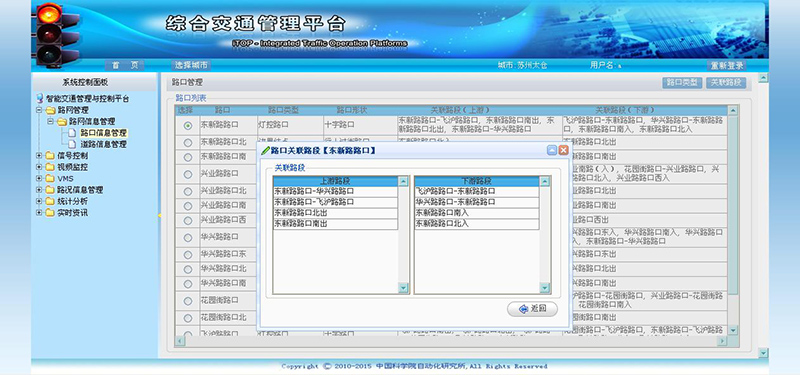Select radio button for 兴业路路口西 row
This screenshot has width=800, height=375.
coord(188,220)
